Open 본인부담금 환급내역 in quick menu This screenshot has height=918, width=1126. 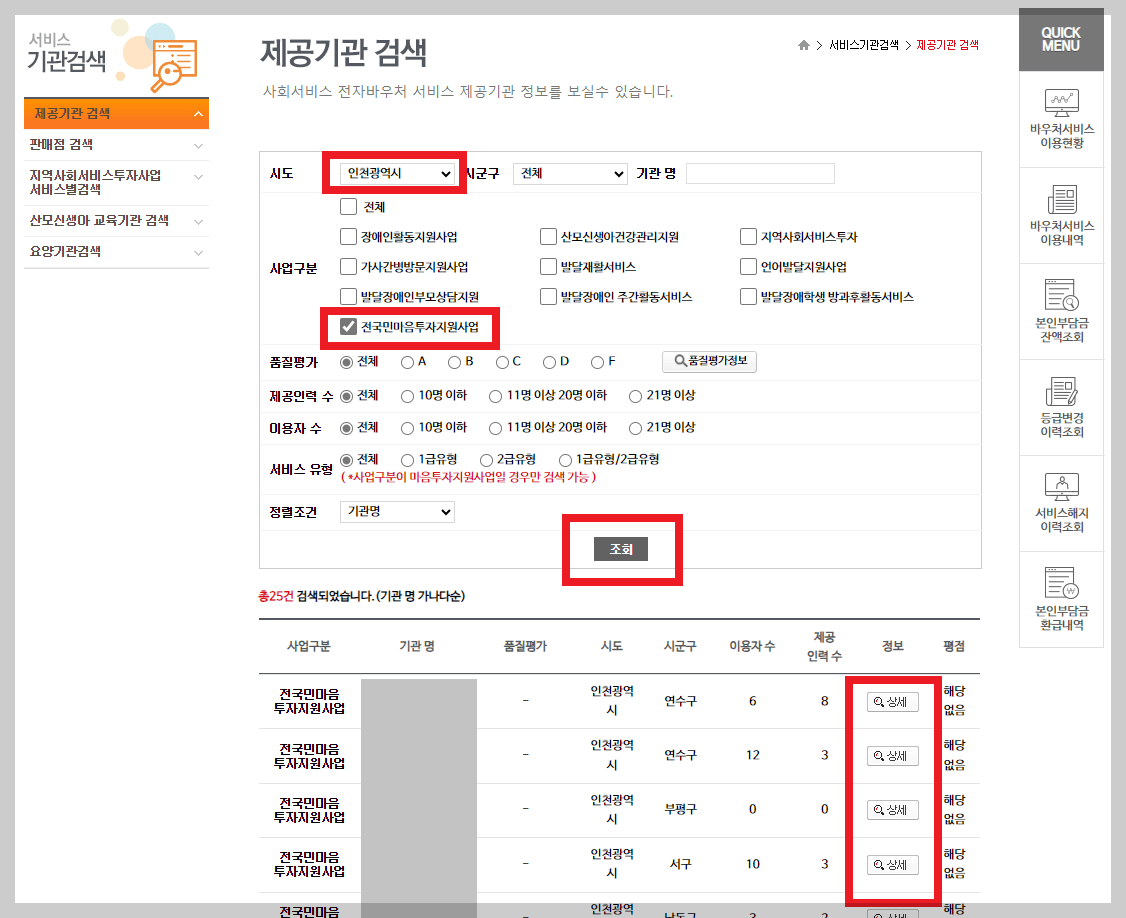(1062, 598)
